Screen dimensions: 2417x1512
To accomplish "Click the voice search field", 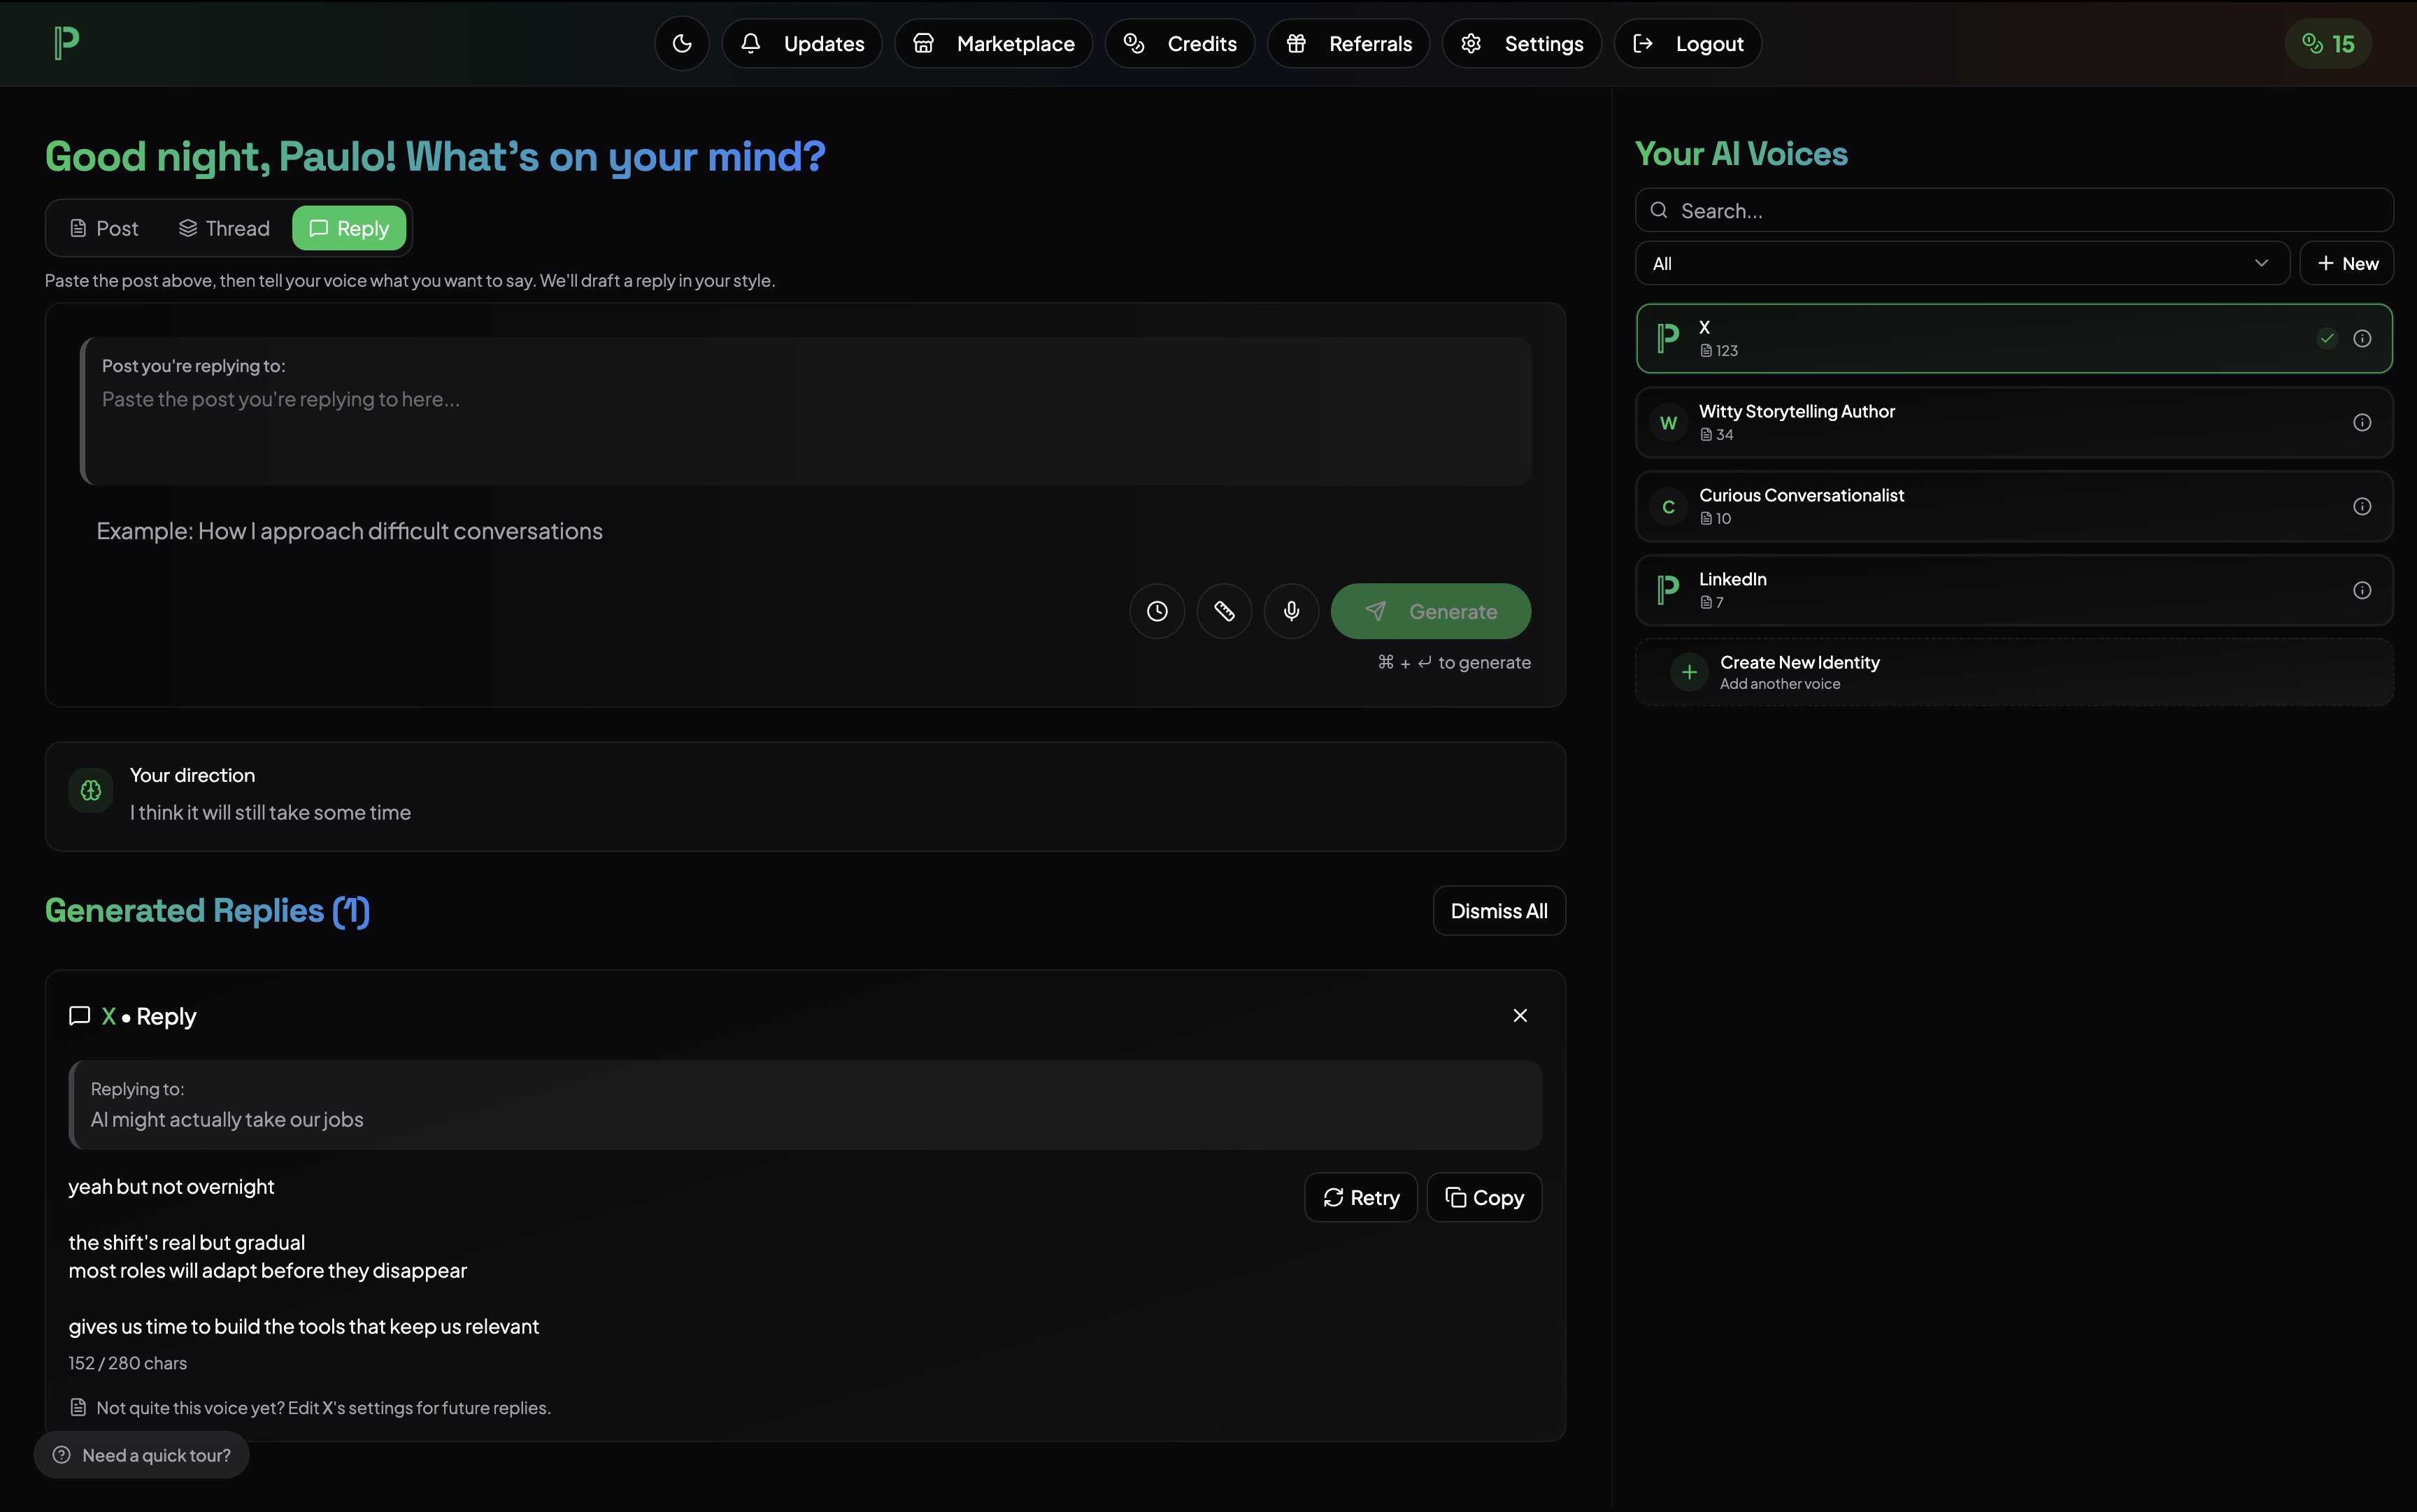I will click(x=2012, y=210).
